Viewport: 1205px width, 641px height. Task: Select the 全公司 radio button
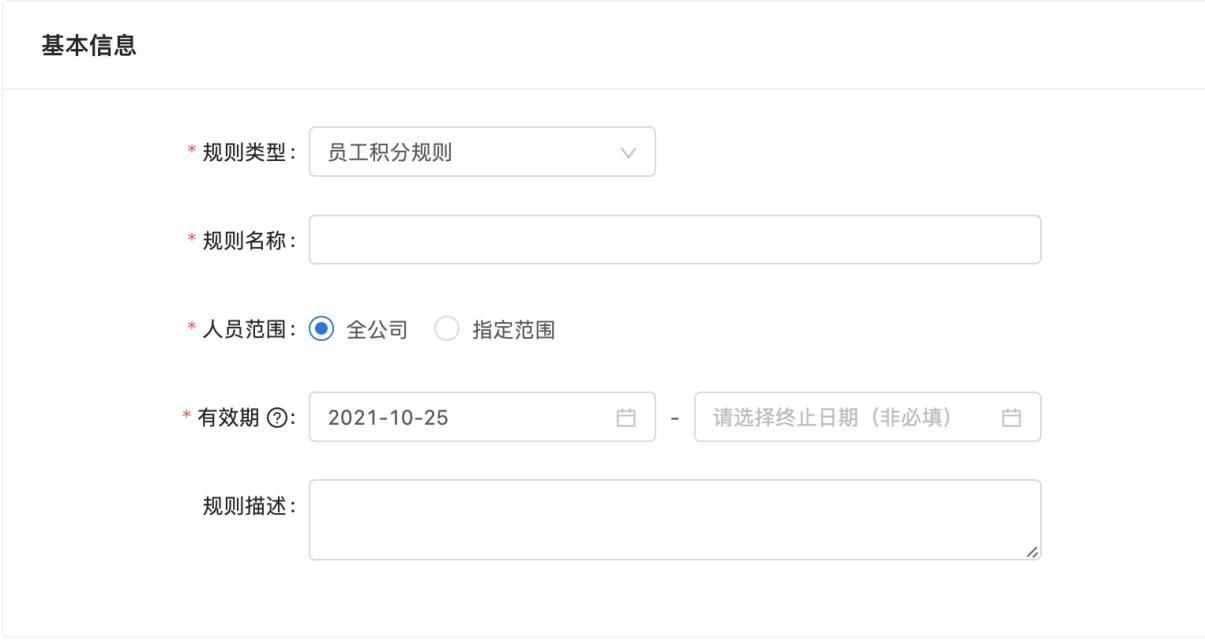(320, 329)
